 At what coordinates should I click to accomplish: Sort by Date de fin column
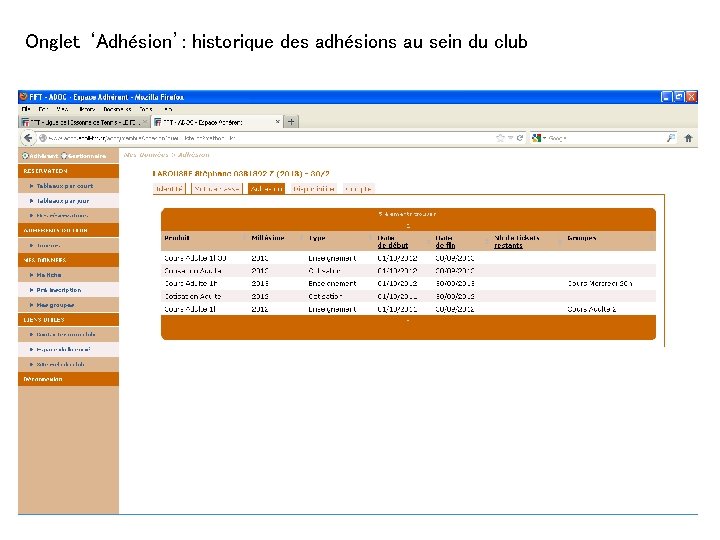tap(445, 242)
